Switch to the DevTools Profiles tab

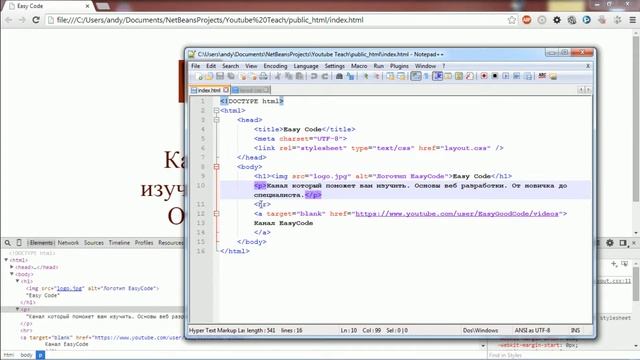(144, 243)
